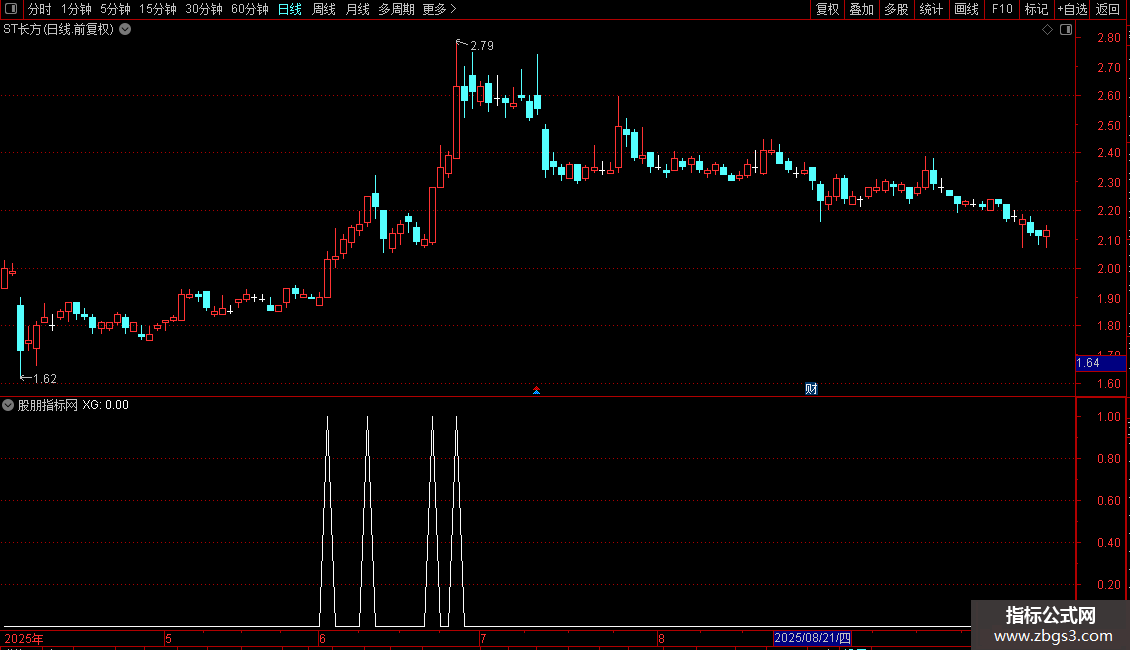Click the 统计 statistics button
Image resolution: width=1130 pixels, height=650 pixels.
tap(931, 9)
